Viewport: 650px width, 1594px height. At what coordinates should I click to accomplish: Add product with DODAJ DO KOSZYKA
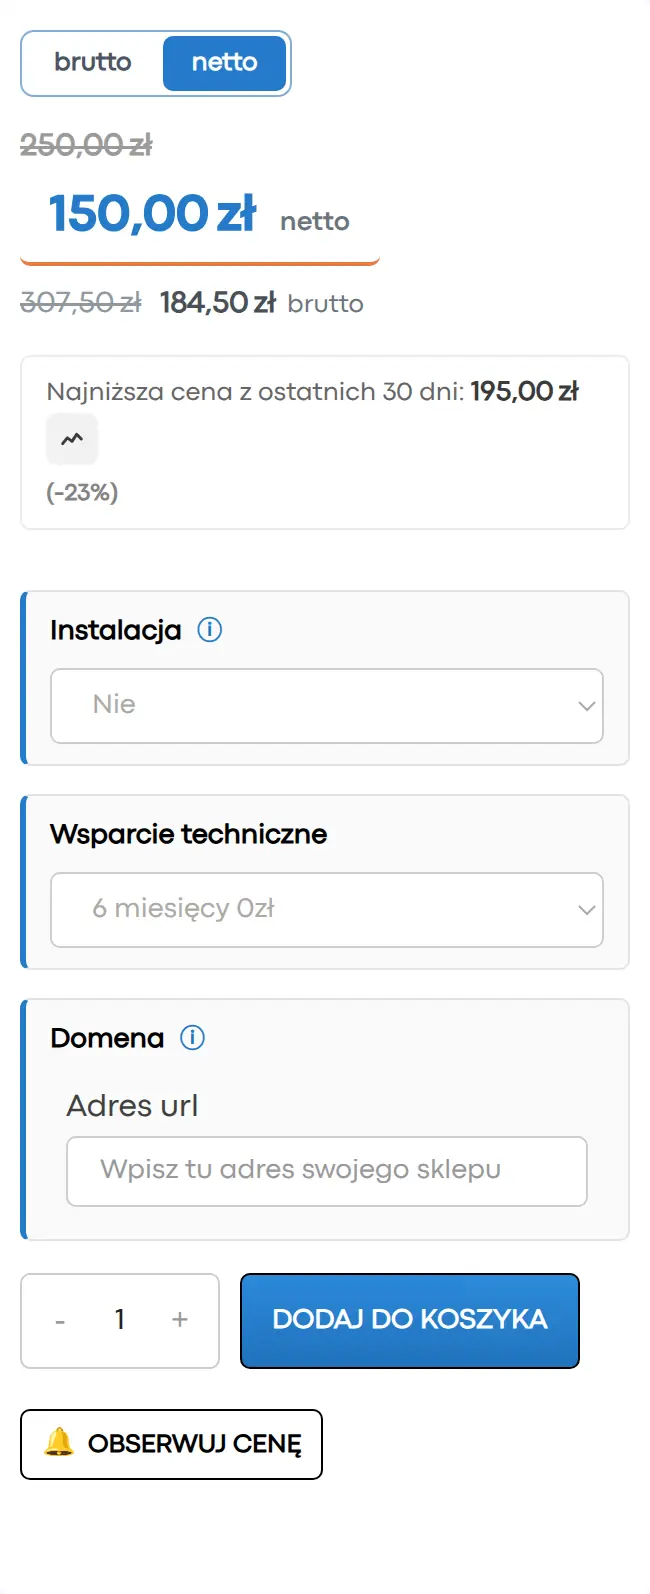(410, 1320)
